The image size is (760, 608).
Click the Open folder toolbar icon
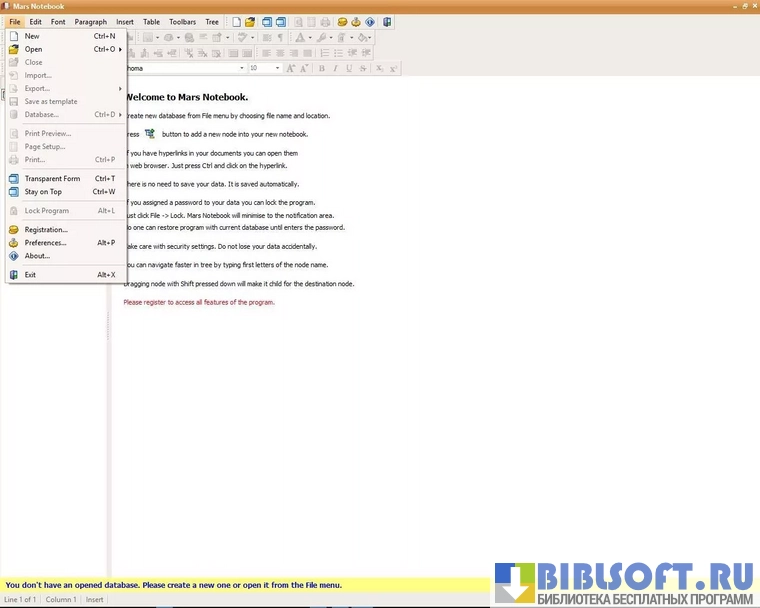tap(251, 21)
